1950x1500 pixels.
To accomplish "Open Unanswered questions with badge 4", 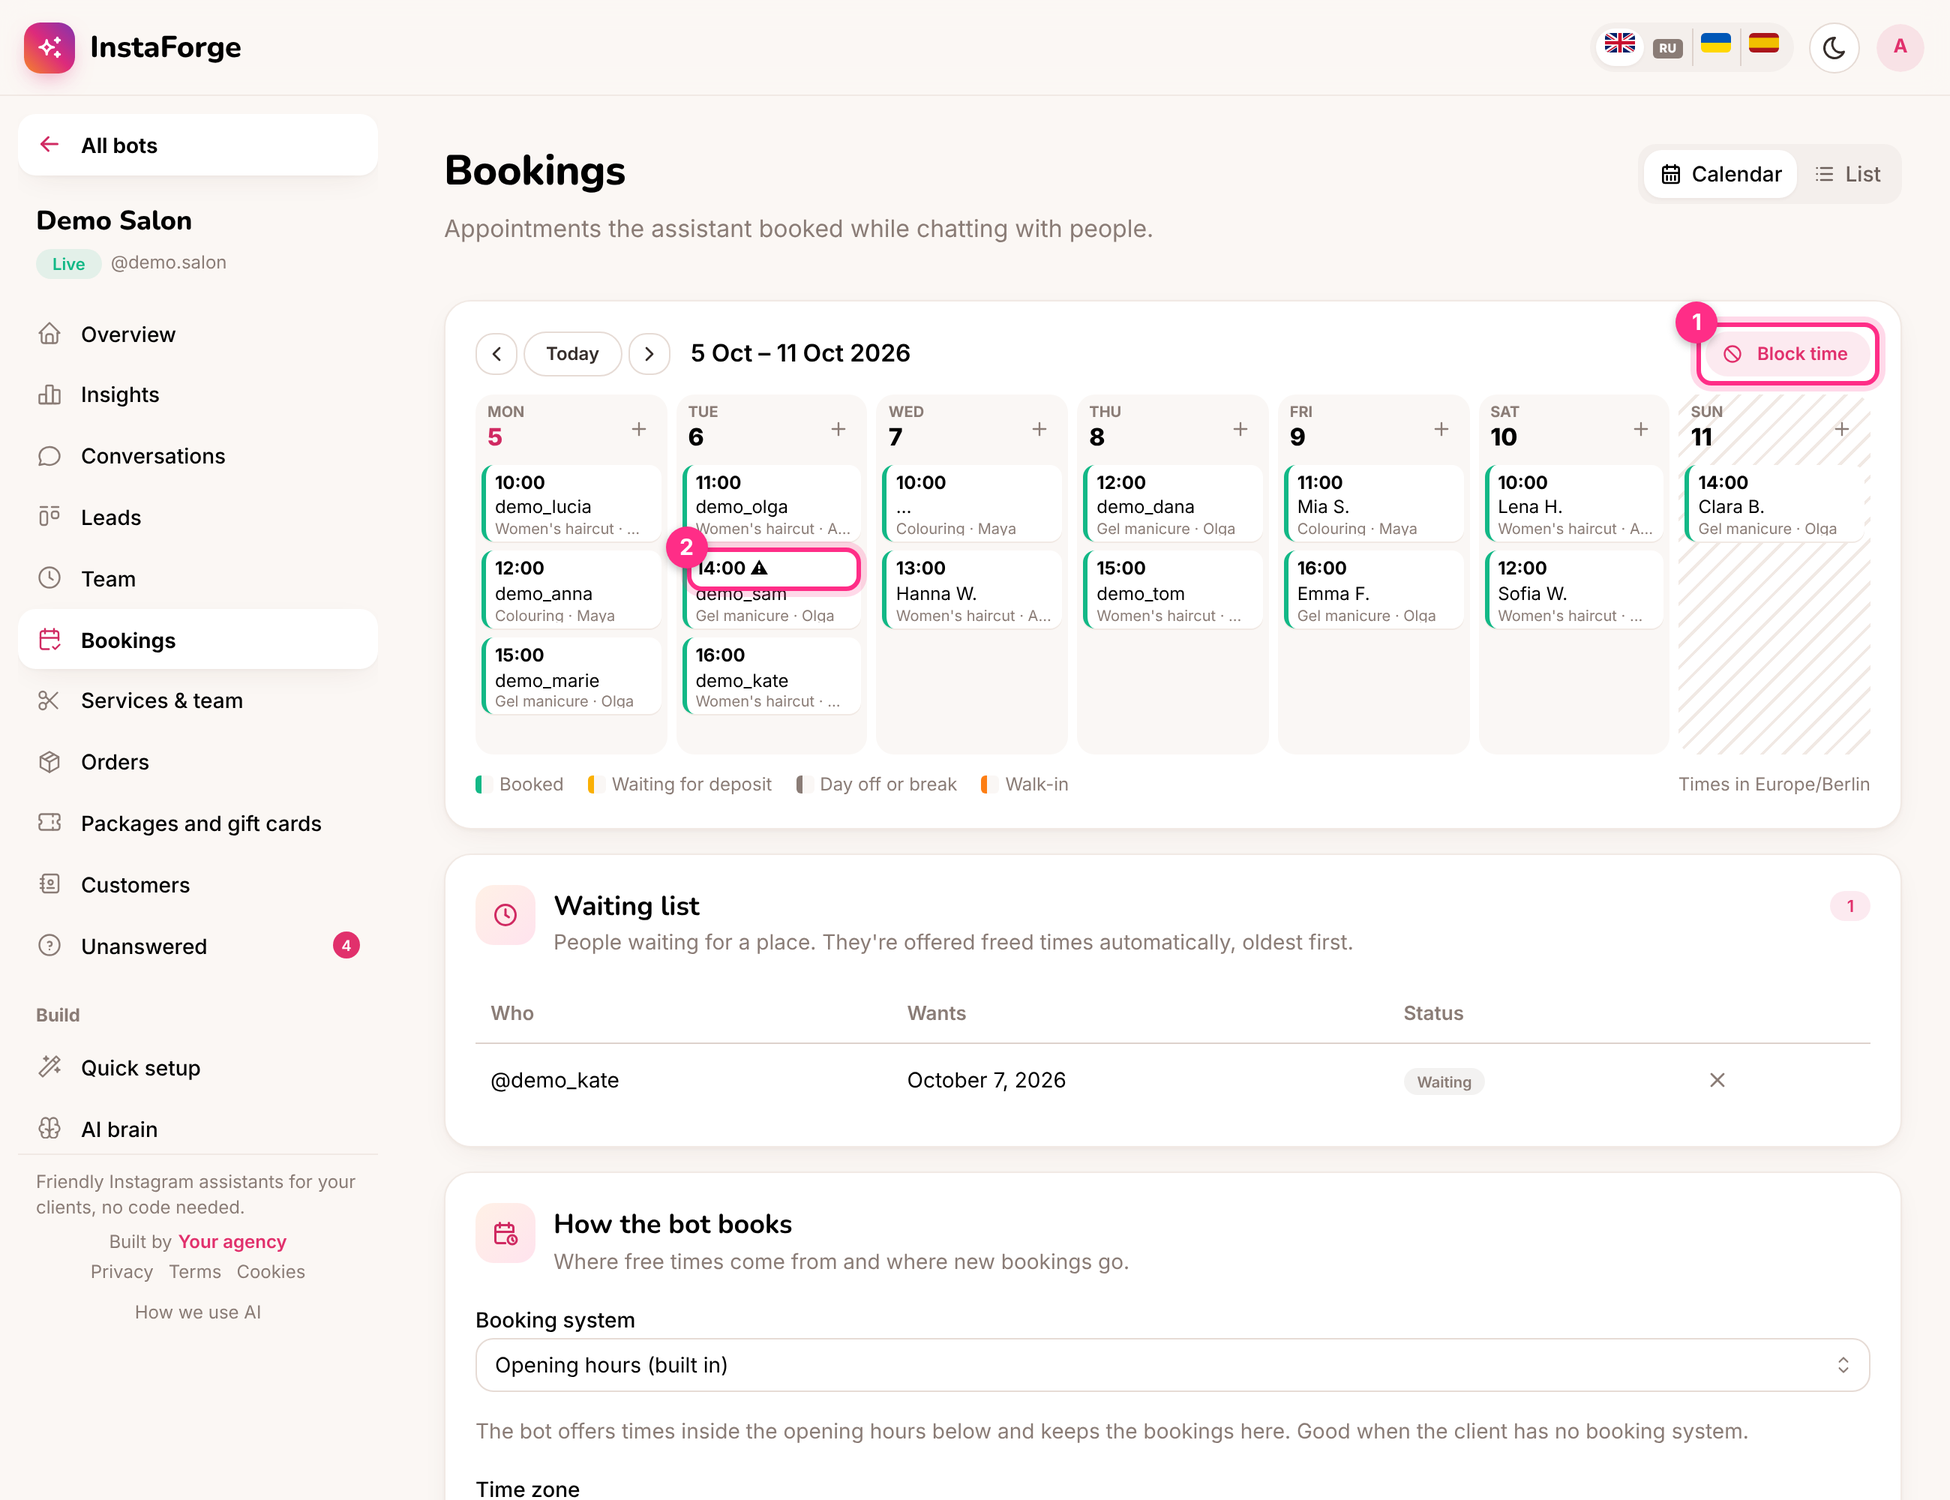I will [x=198, y=946].
